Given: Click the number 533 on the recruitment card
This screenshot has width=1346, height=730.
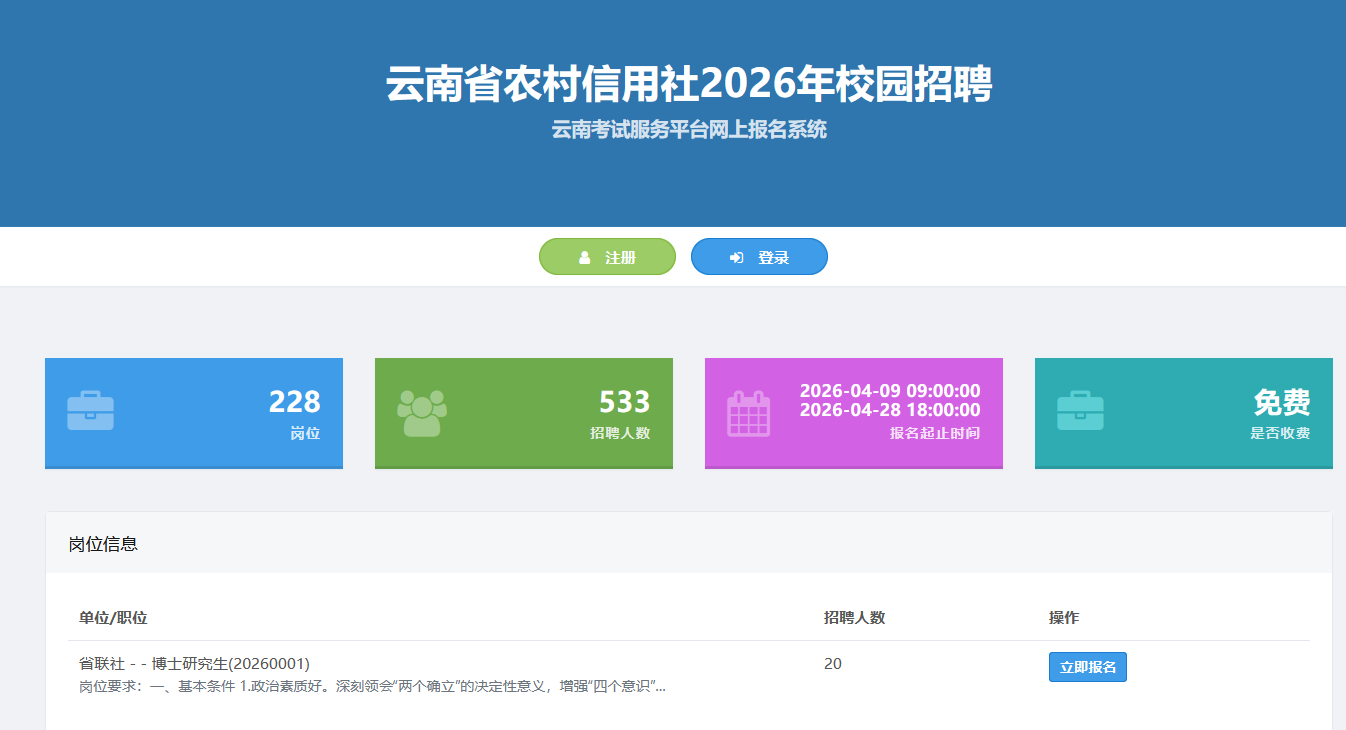Looking at the screenshot, I should click(626, 403).
